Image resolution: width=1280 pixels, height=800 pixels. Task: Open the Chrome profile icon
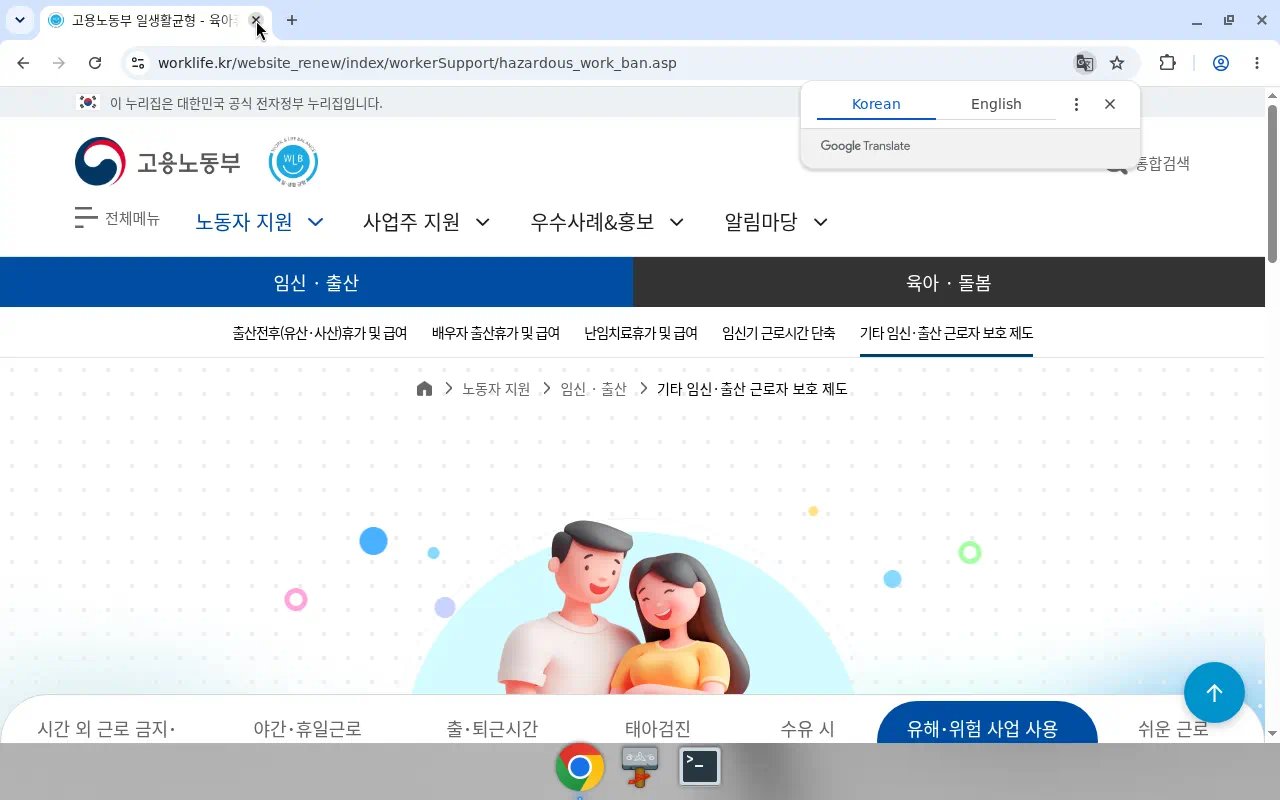click(x=1221, y=63)
